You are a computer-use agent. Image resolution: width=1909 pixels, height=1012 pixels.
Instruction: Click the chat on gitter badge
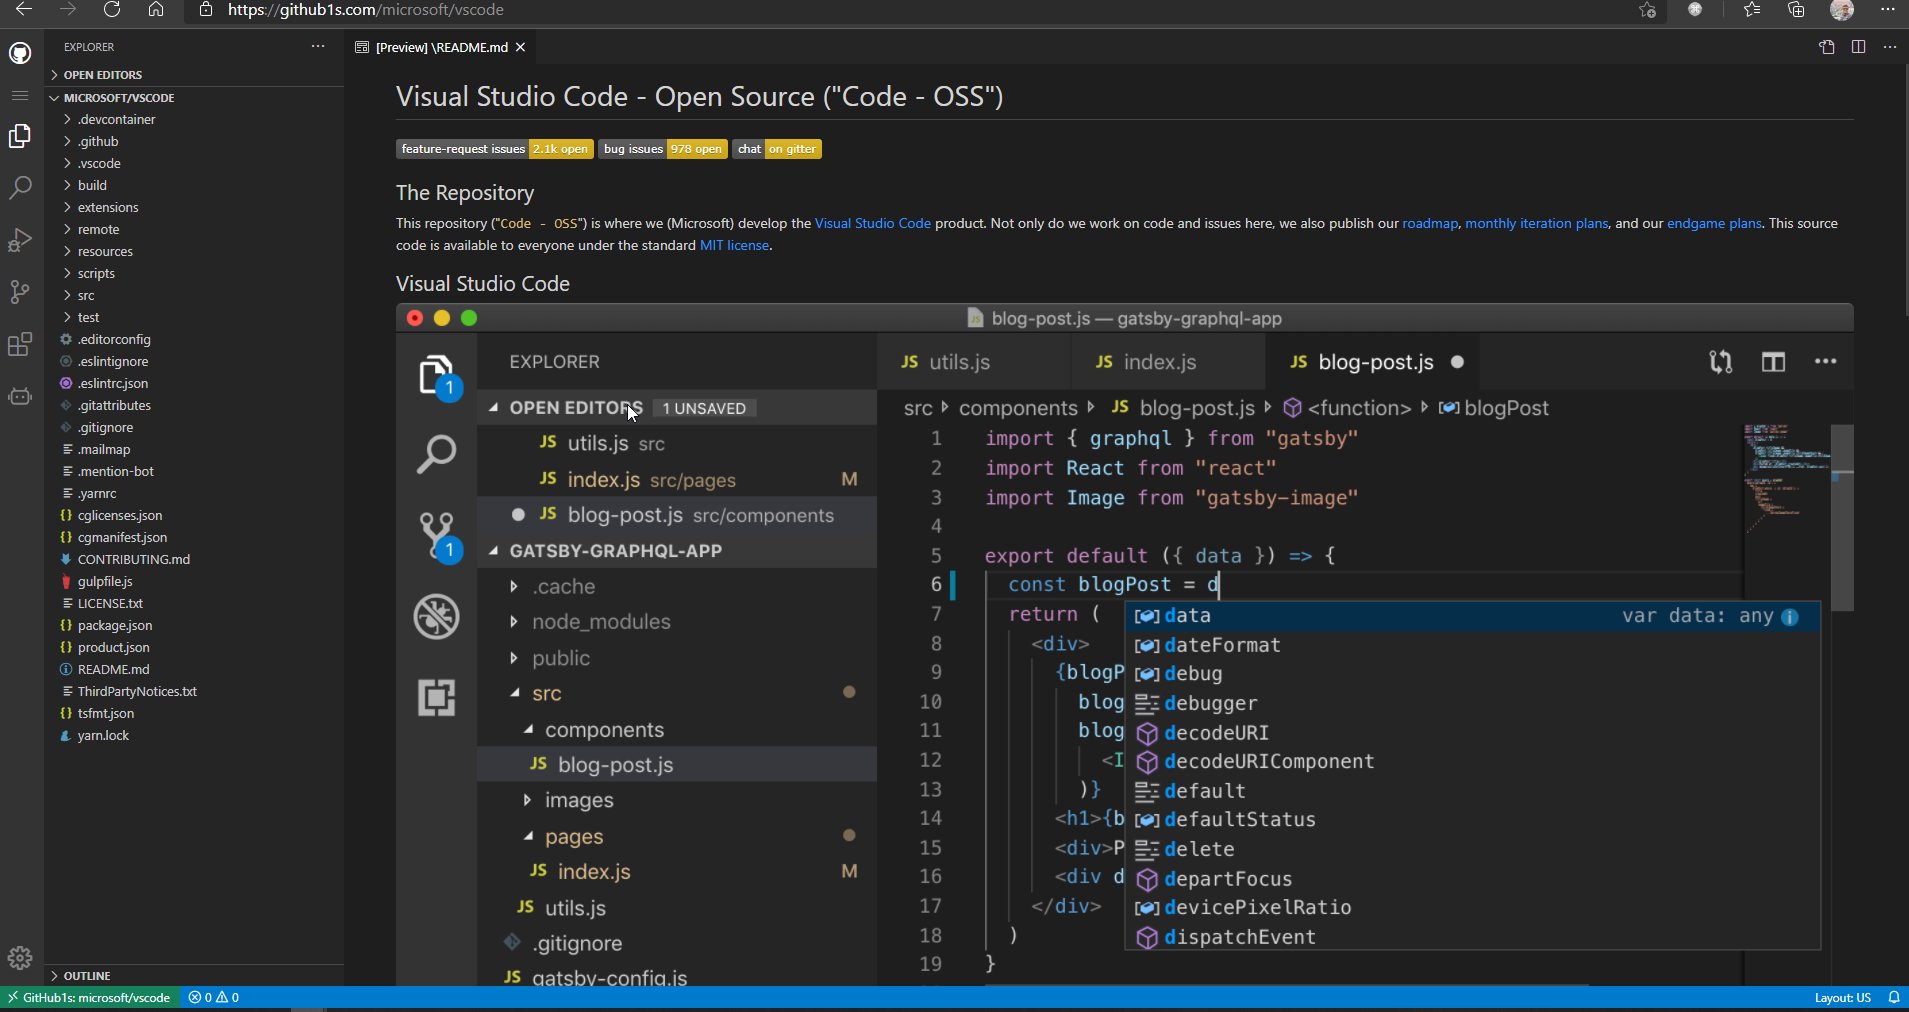pos(777,149)
